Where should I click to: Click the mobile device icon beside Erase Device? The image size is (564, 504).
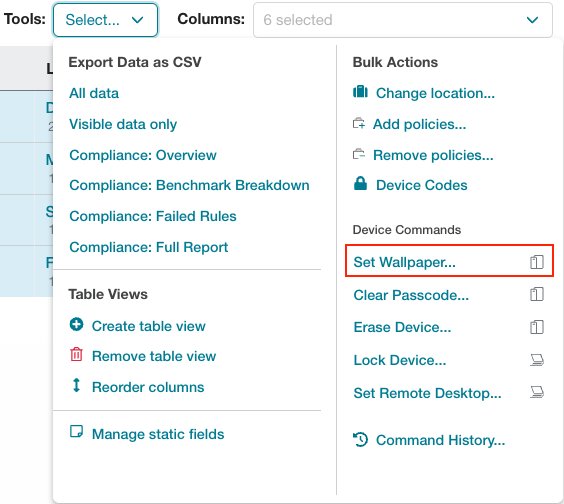(537, 327)
